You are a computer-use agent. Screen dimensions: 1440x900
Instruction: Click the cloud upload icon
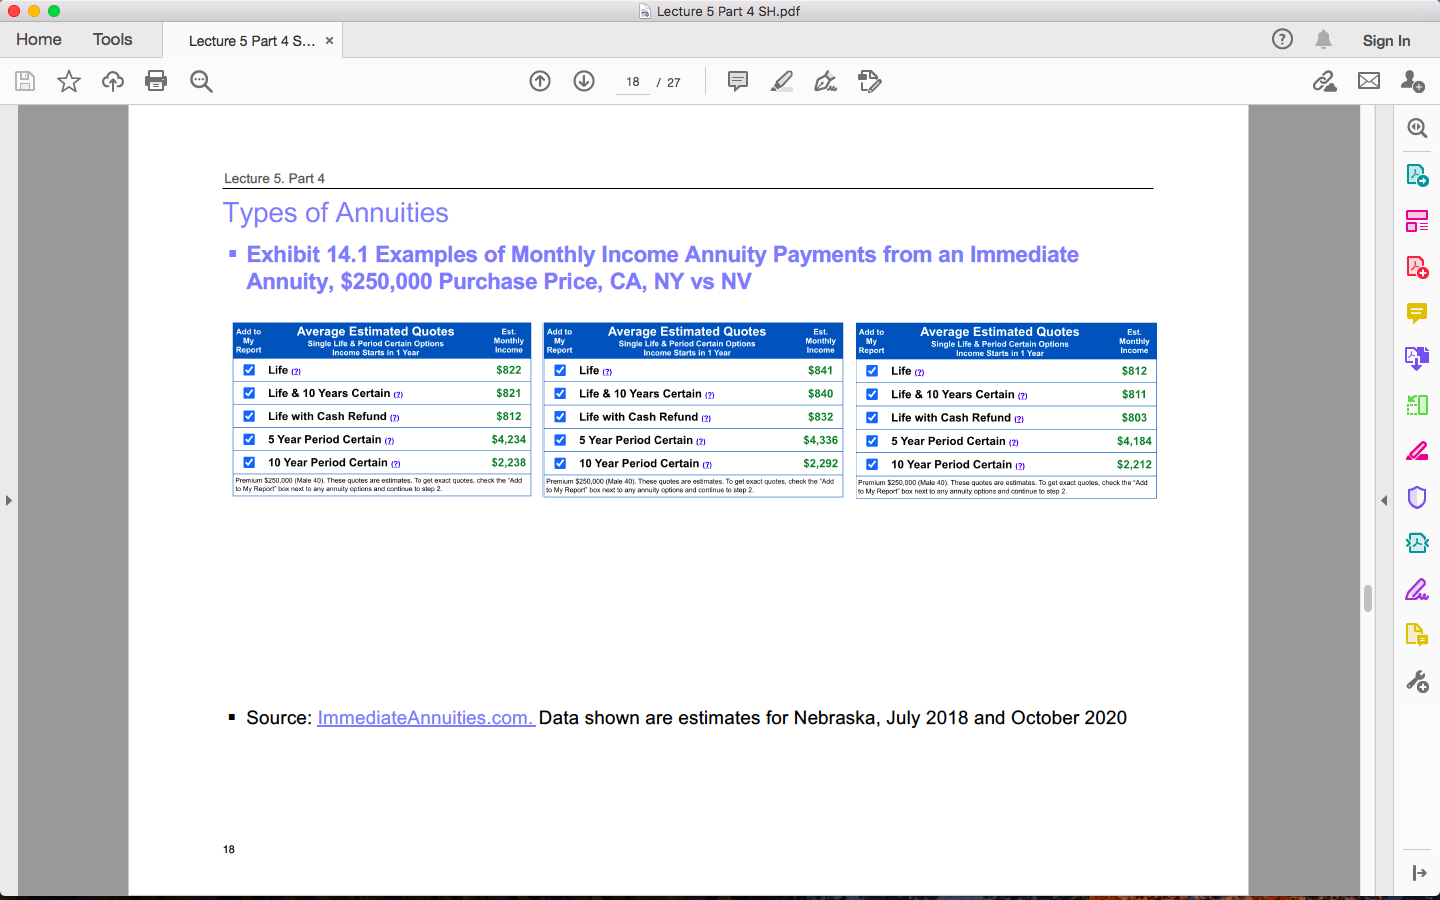point(113,81)
